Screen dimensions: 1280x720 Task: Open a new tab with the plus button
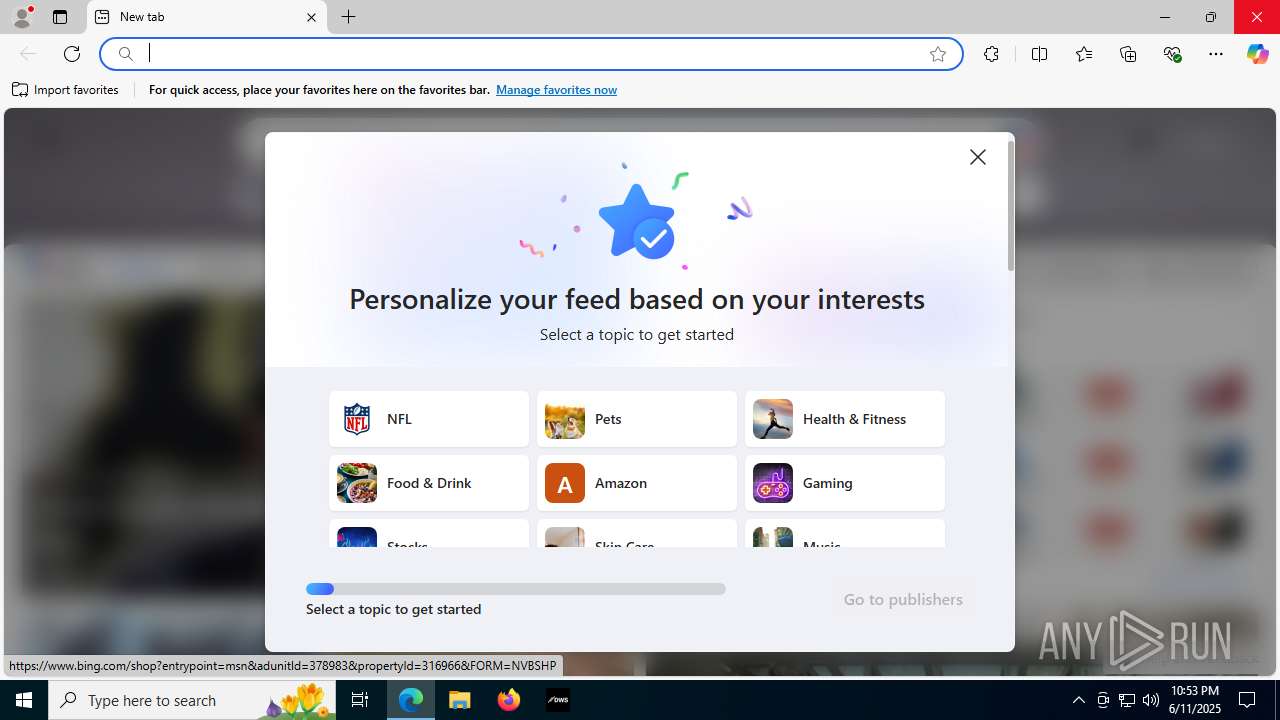click(348, 17)
